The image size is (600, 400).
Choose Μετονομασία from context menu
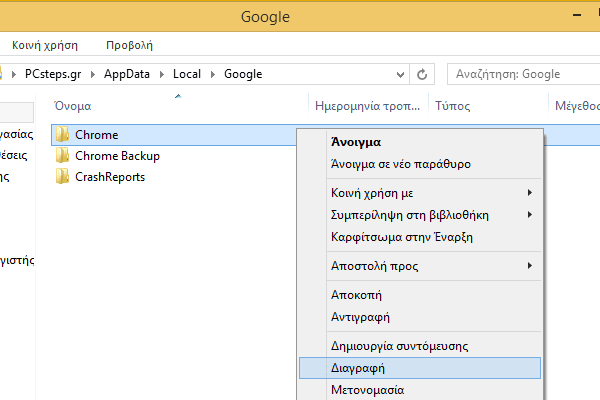420,390
